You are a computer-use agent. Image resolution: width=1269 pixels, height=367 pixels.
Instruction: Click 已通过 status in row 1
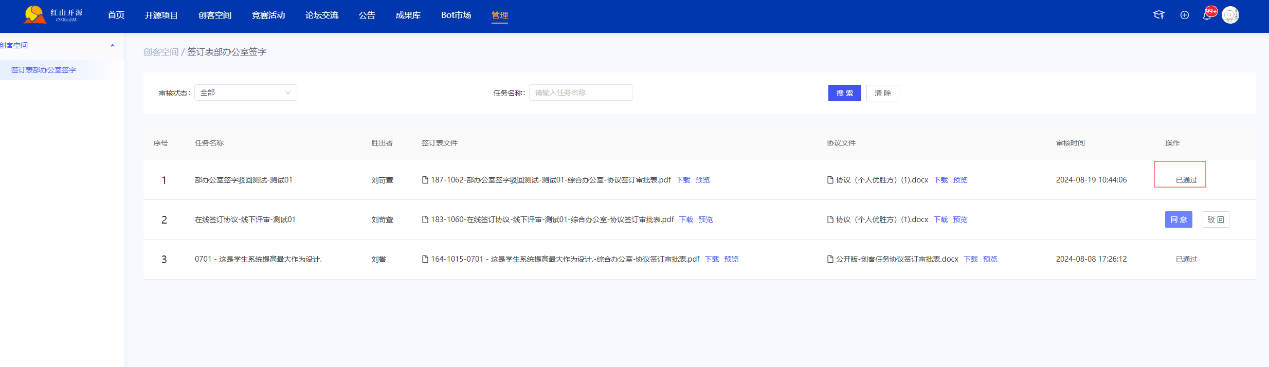click(x=1186, y=180)
